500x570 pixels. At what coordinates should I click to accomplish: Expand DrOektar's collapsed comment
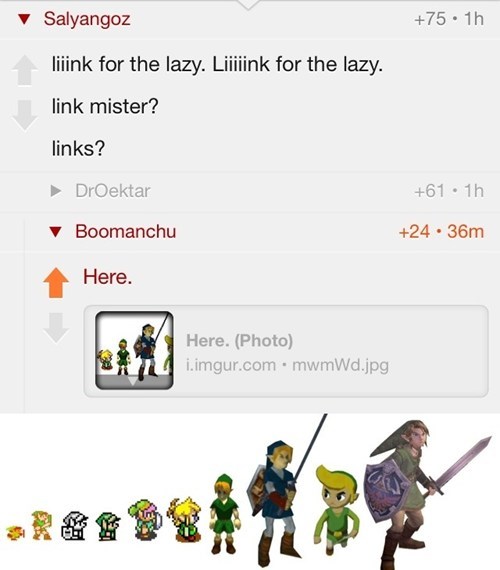pos(56,191)
